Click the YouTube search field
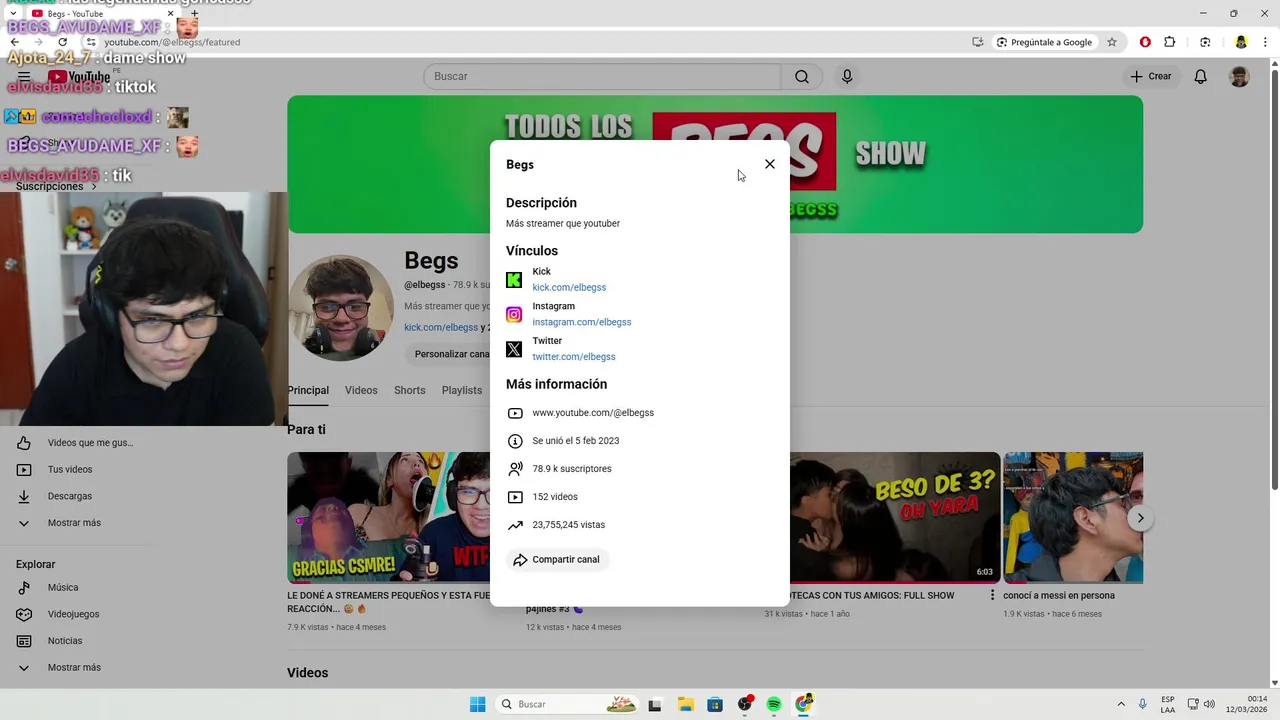The width and height of the screenshot is (1280, 720). 602,76
